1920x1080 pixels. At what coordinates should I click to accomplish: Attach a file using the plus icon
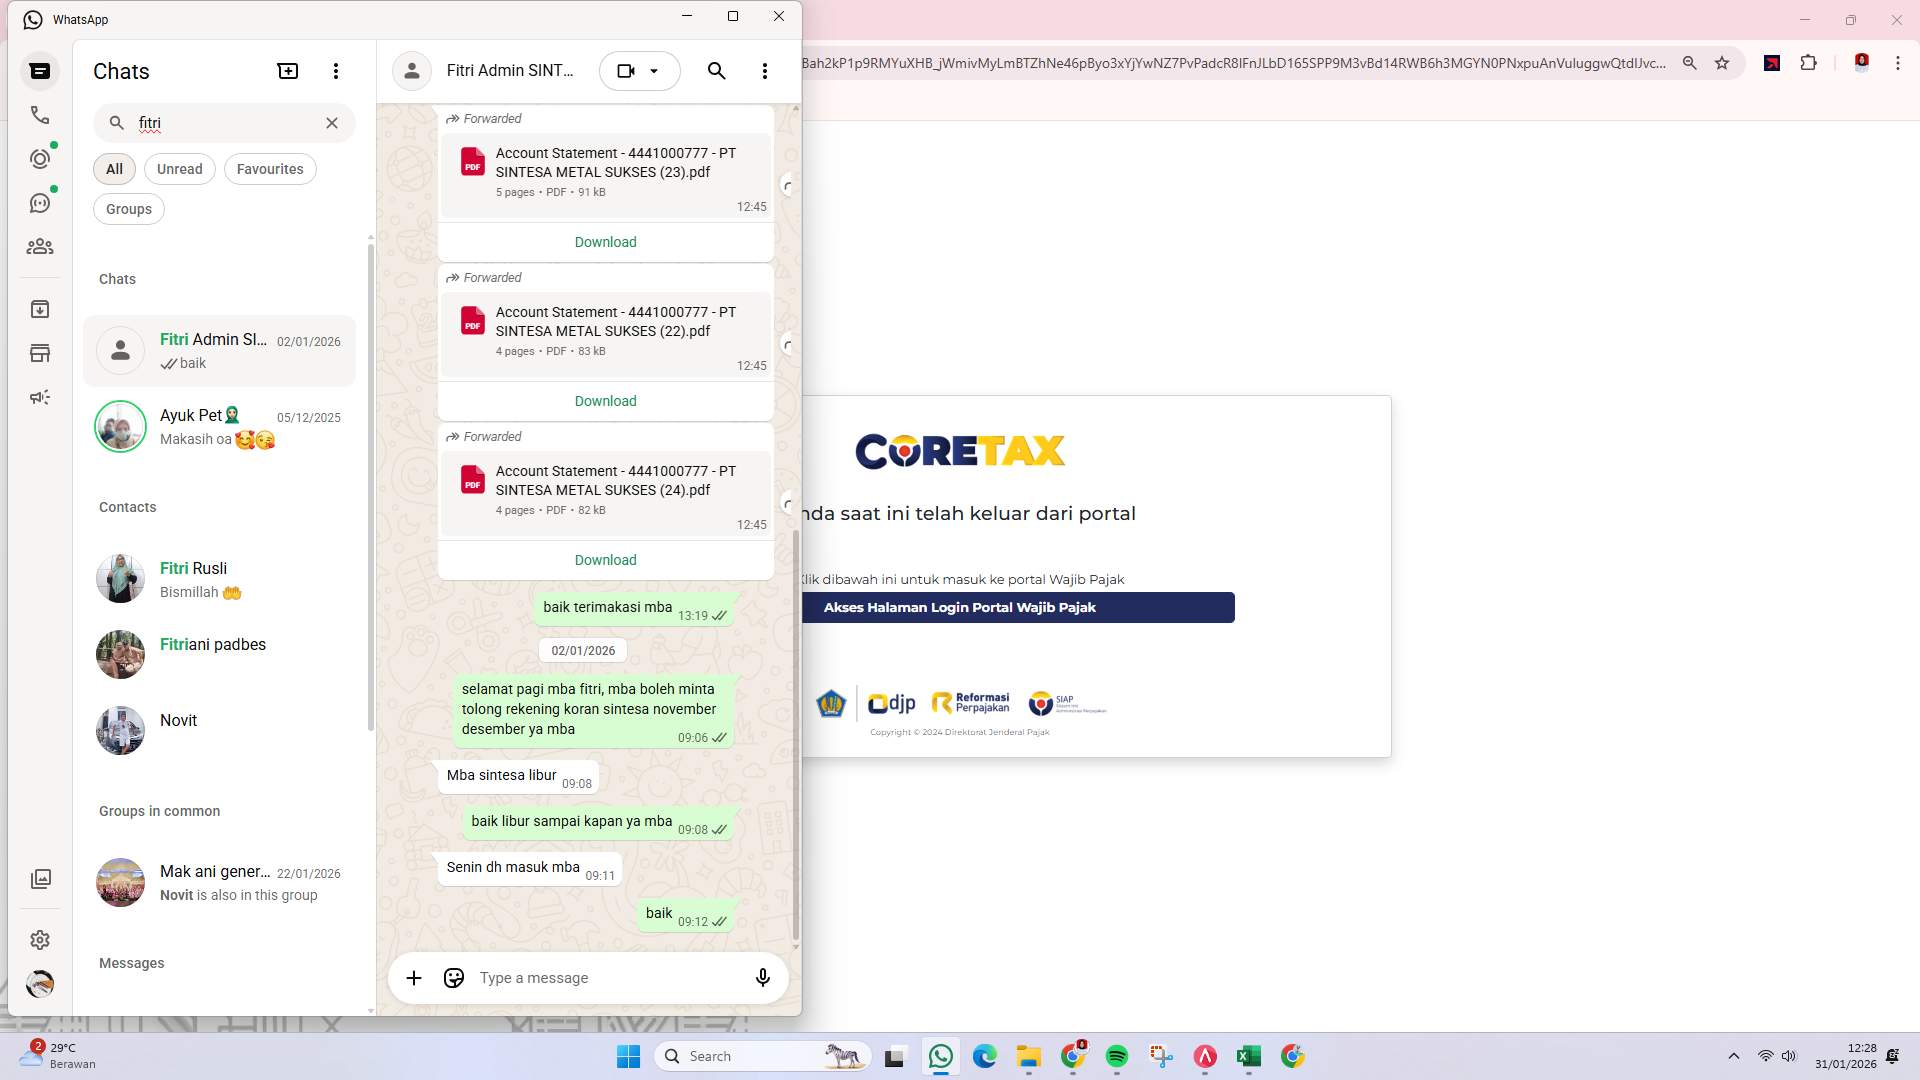pos(414,977)
